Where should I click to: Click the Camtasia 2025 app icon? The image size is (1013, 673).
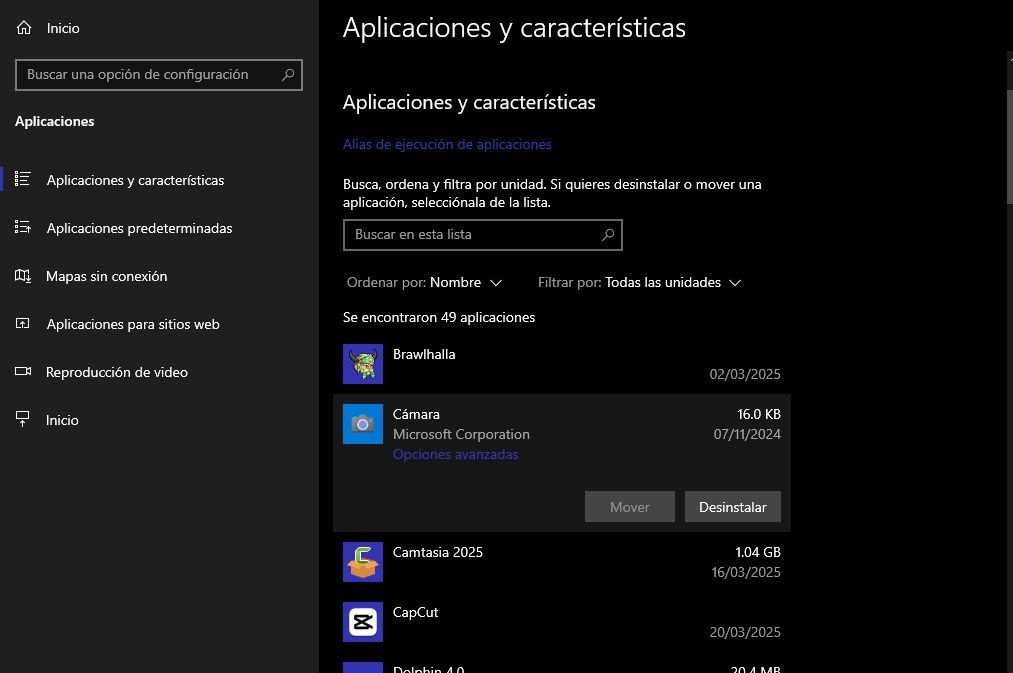click(x=362, y=562)
